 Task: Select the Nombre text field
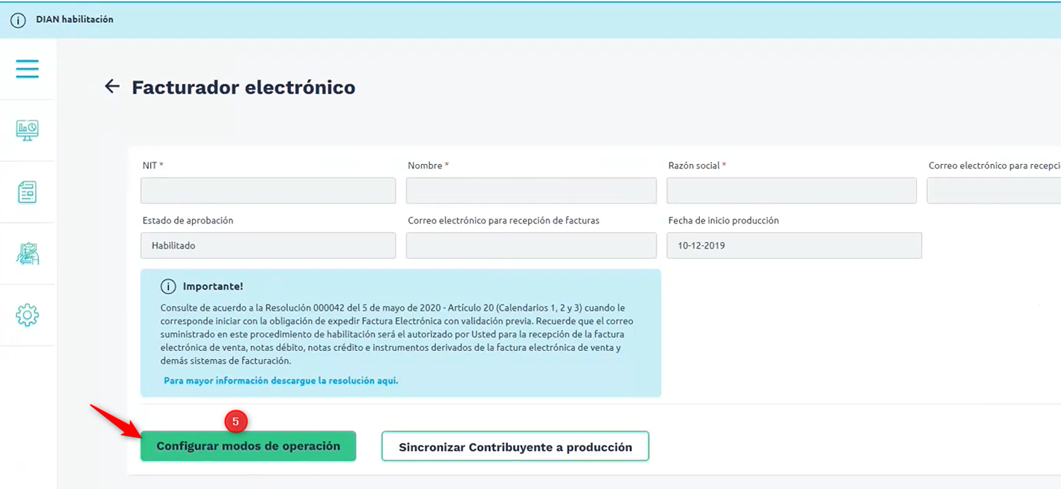click(531, 191)
